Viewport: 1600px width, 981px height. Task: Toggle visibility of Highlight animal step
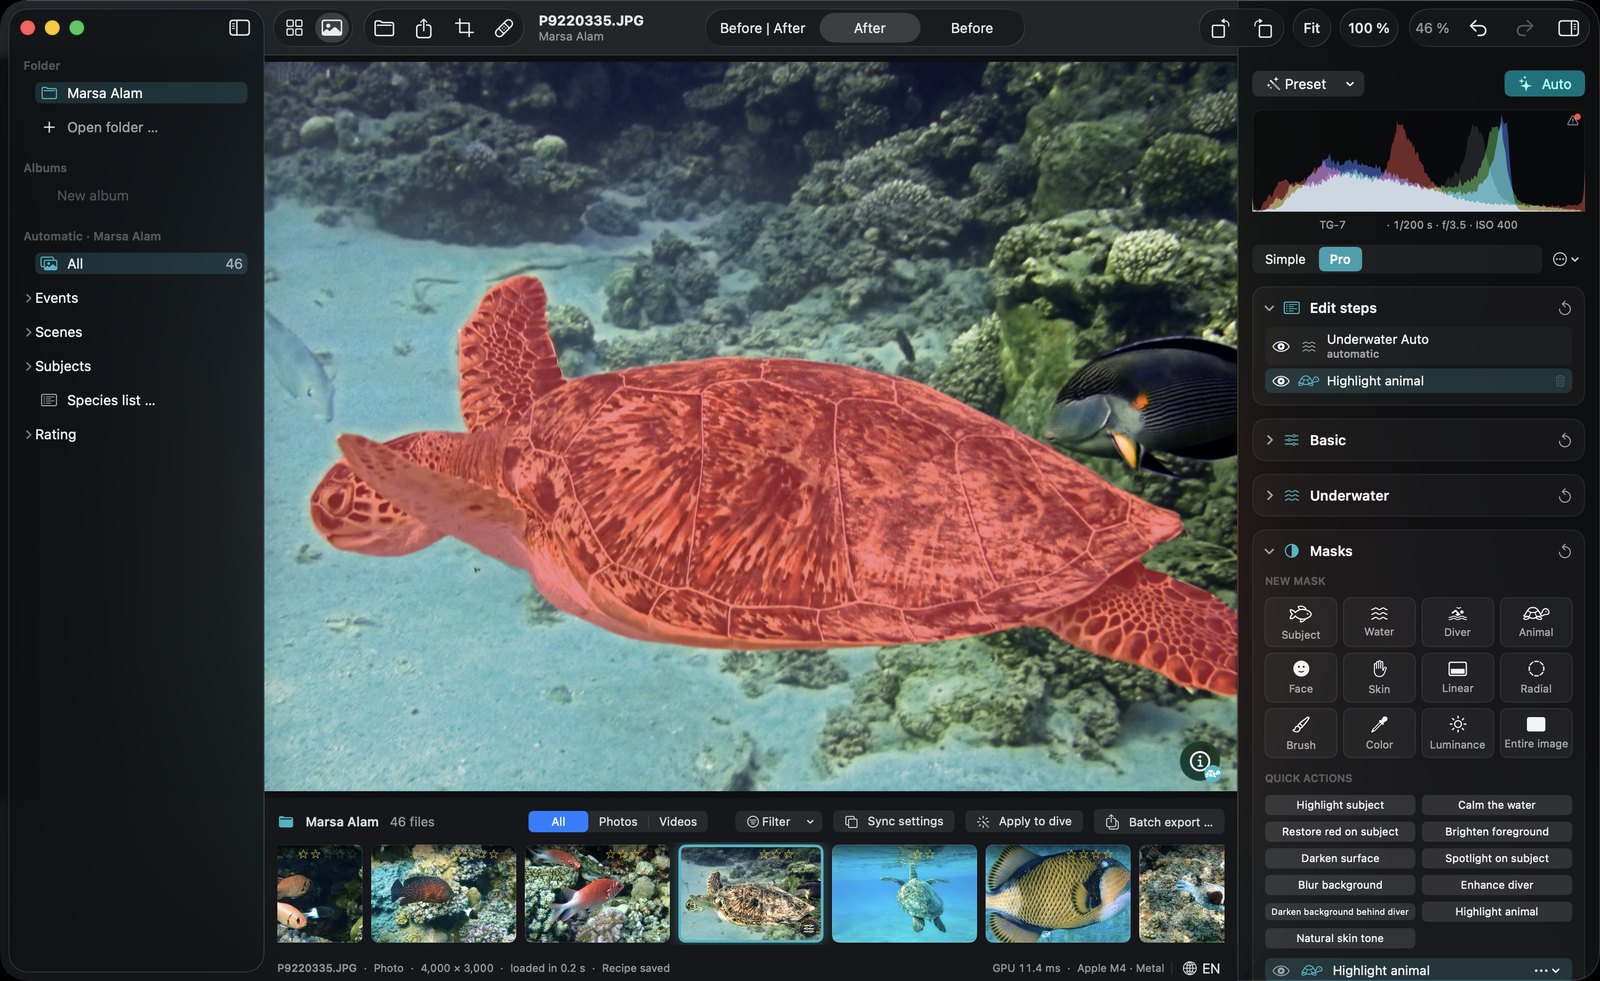click(1281, 381)
